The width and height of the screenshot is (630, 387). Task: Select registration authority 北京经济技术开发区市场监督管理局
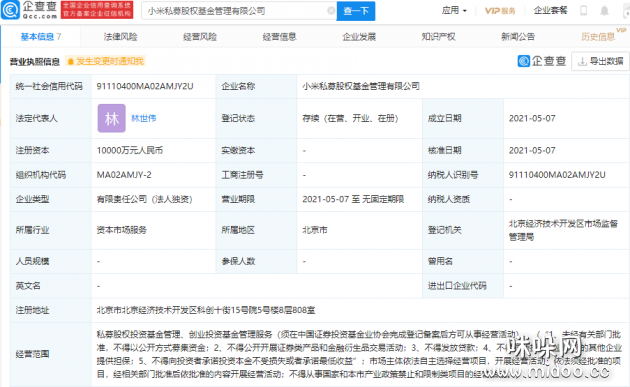pyautogui.click(x=563, y=230)
